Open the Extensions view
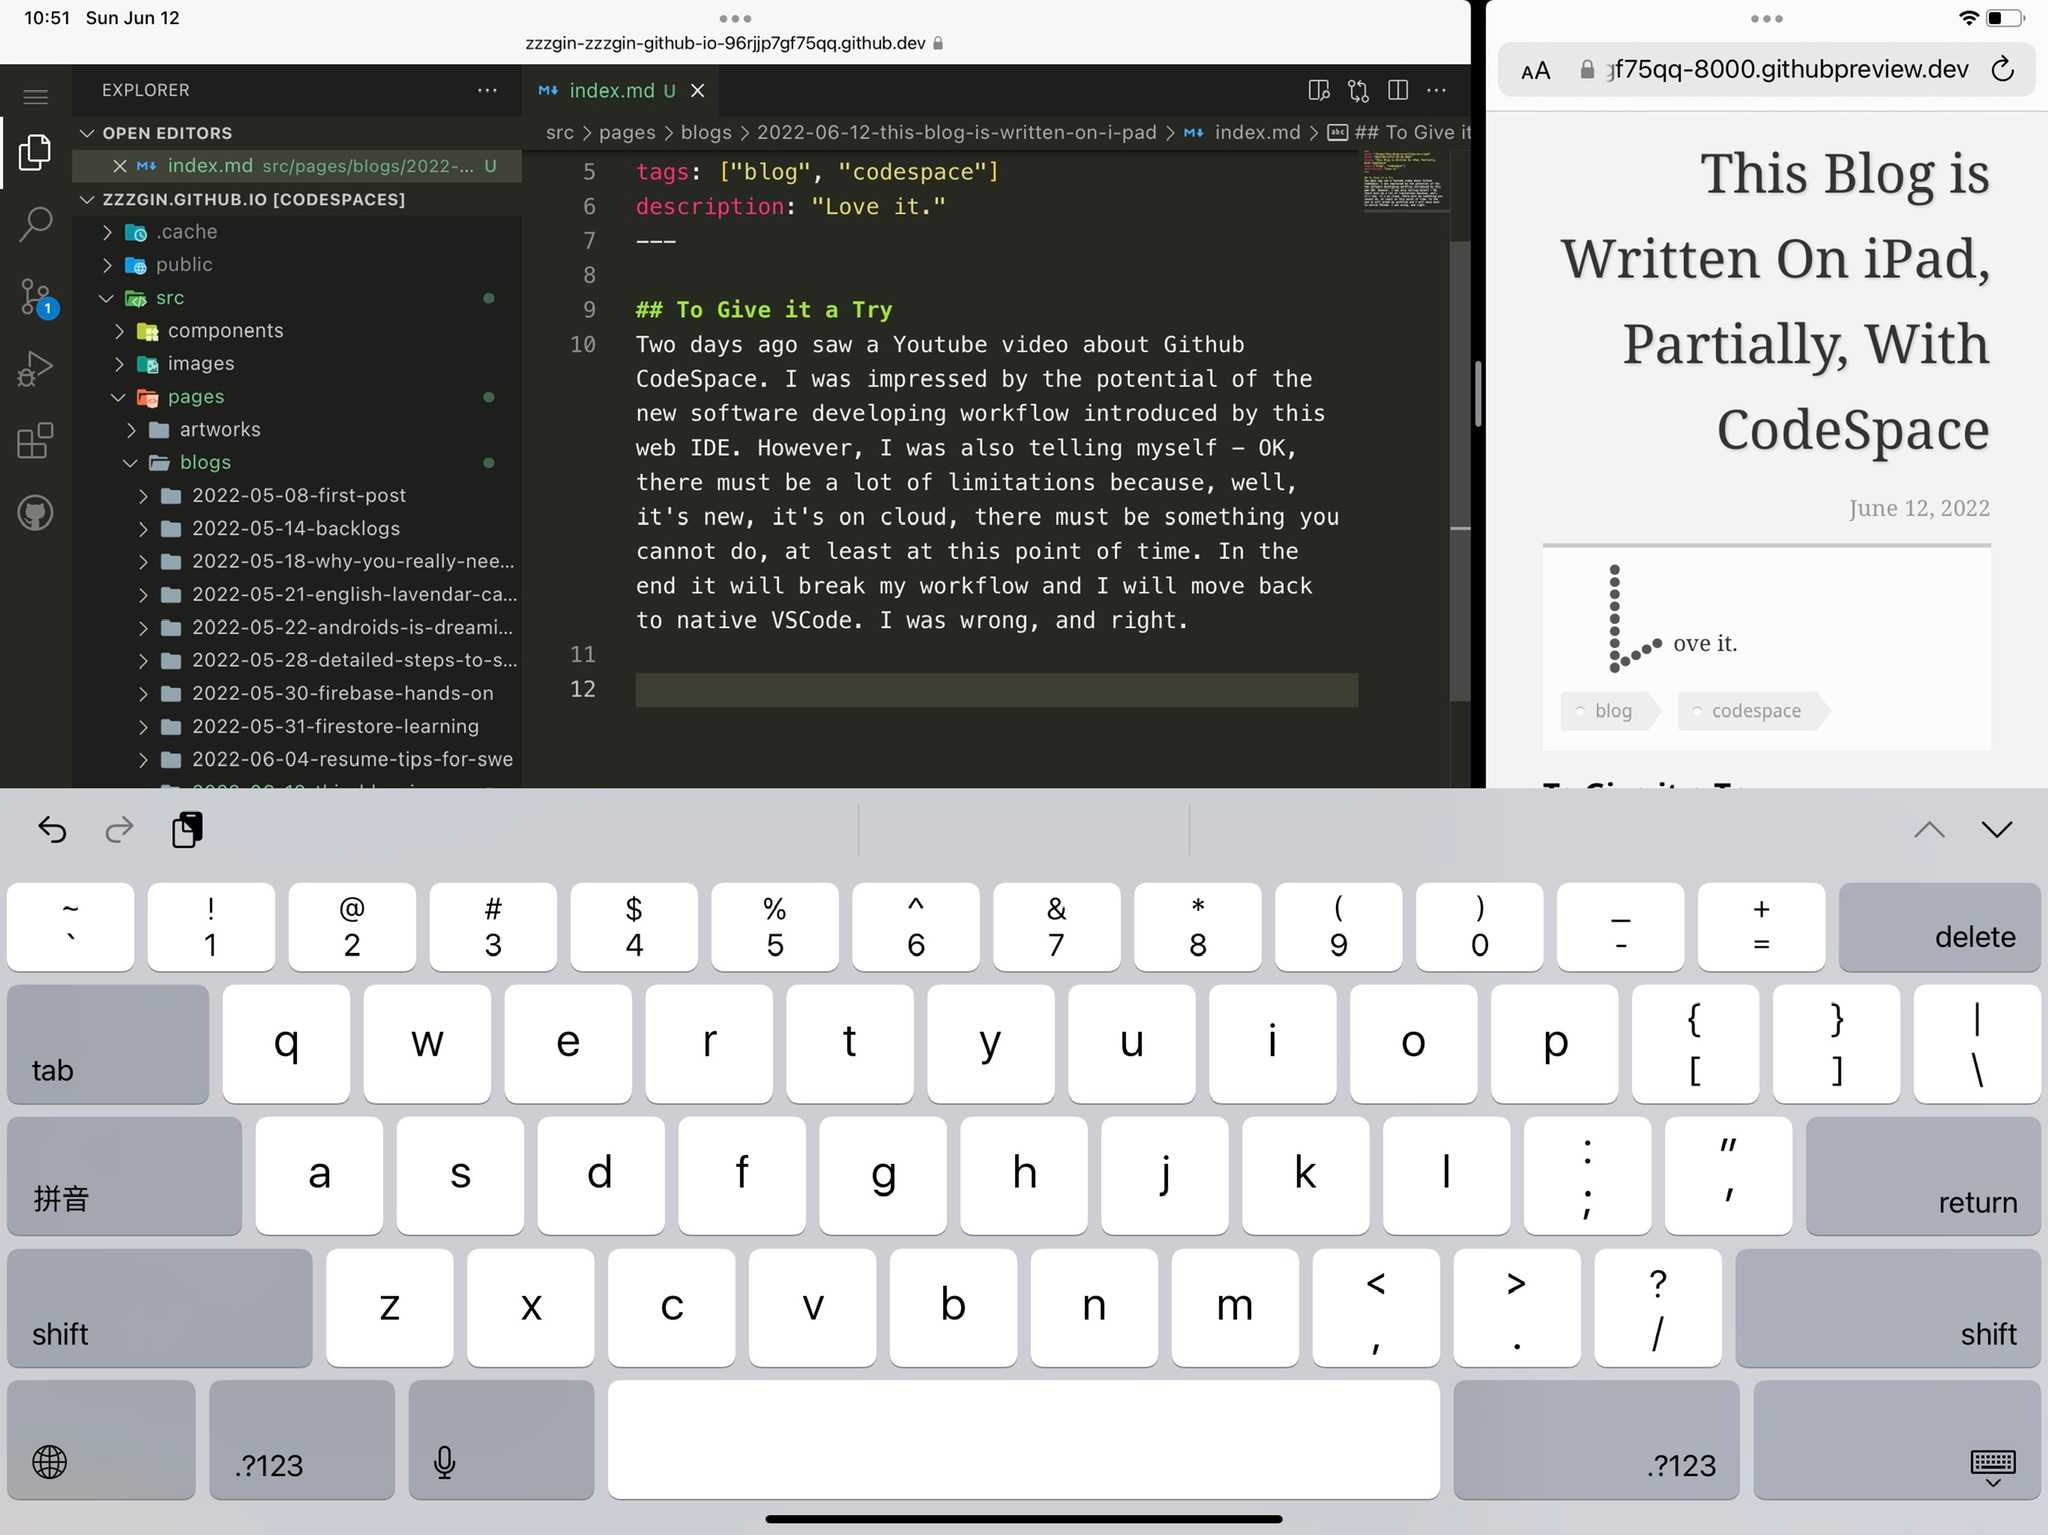 [x=35, y=440]
